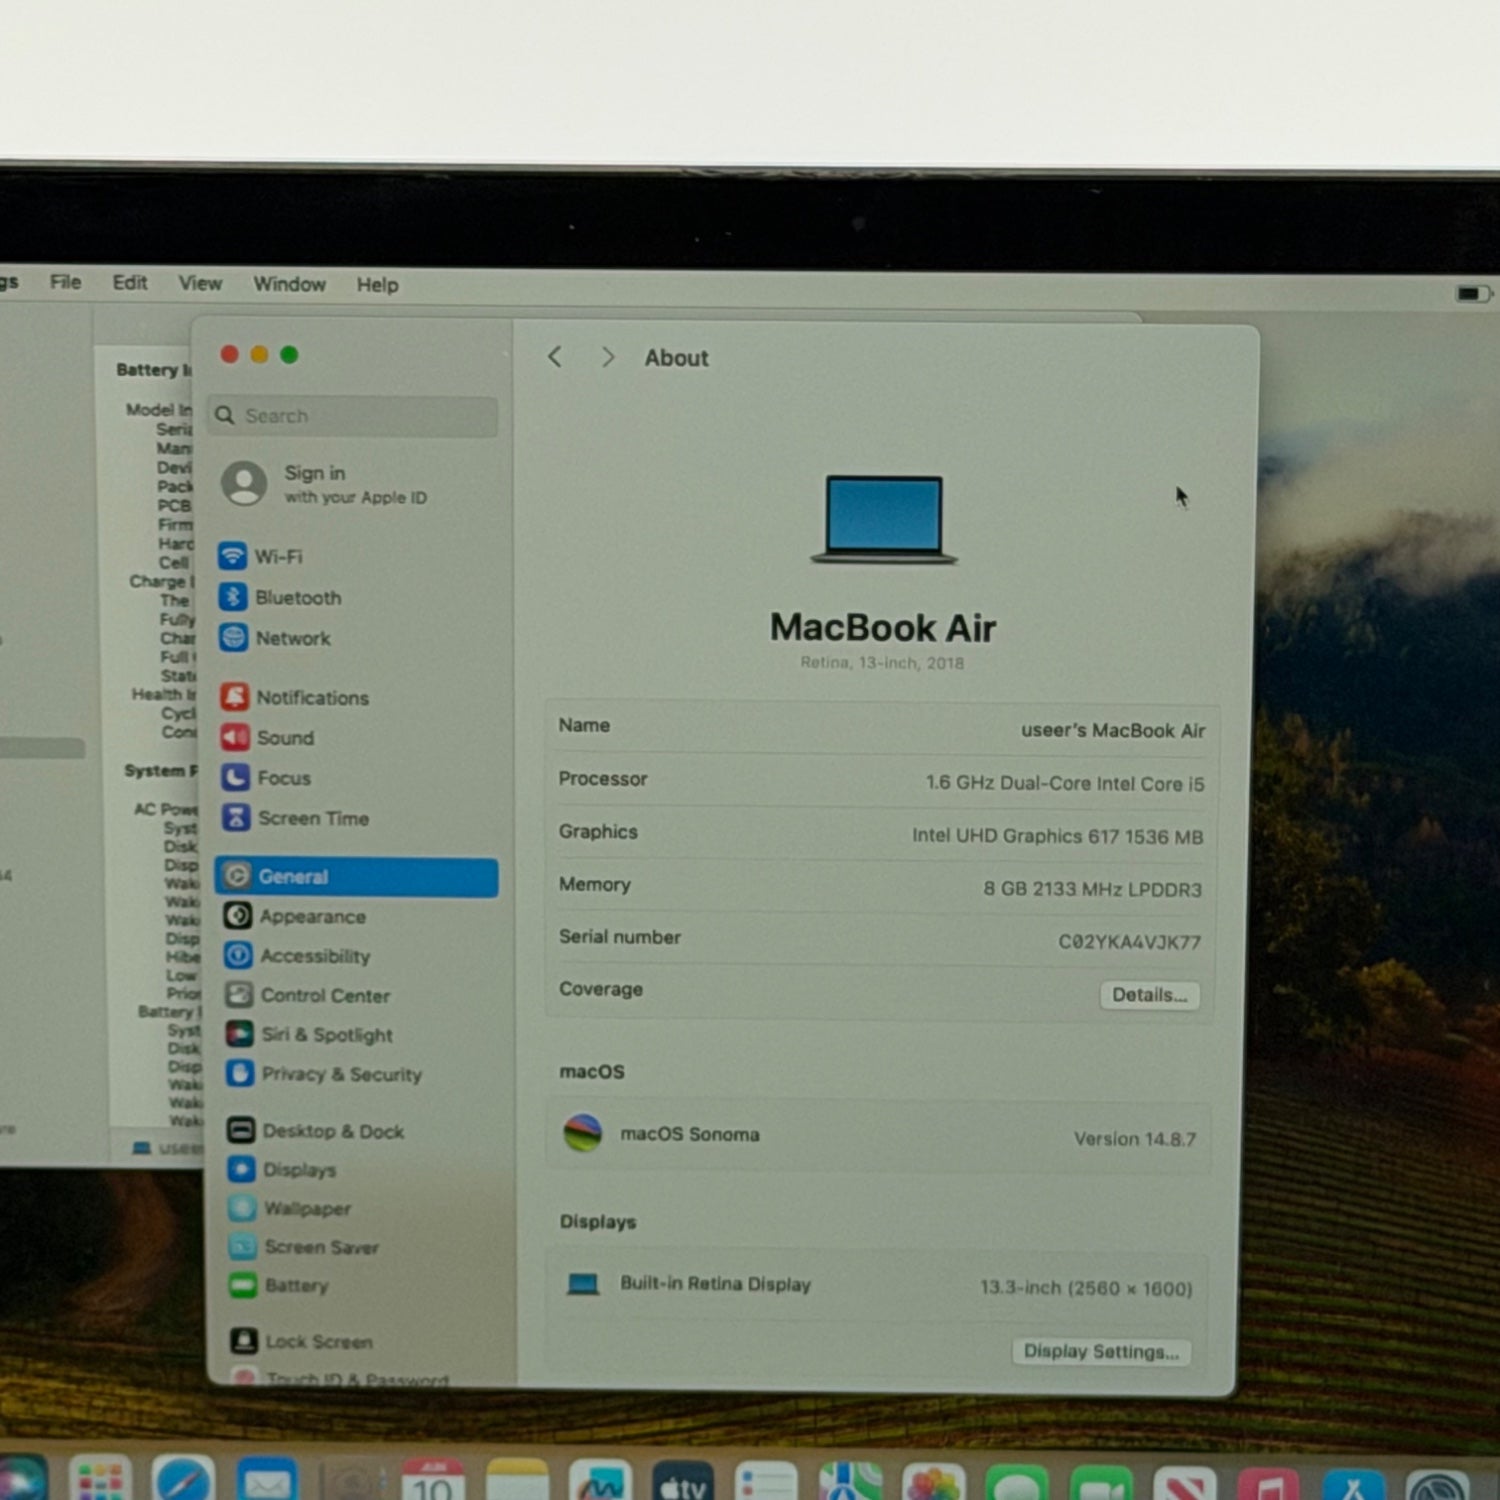Click the battery status icon in menu bar
Viewport: 1500px width, 1500px height.
tap(1474, 293)
